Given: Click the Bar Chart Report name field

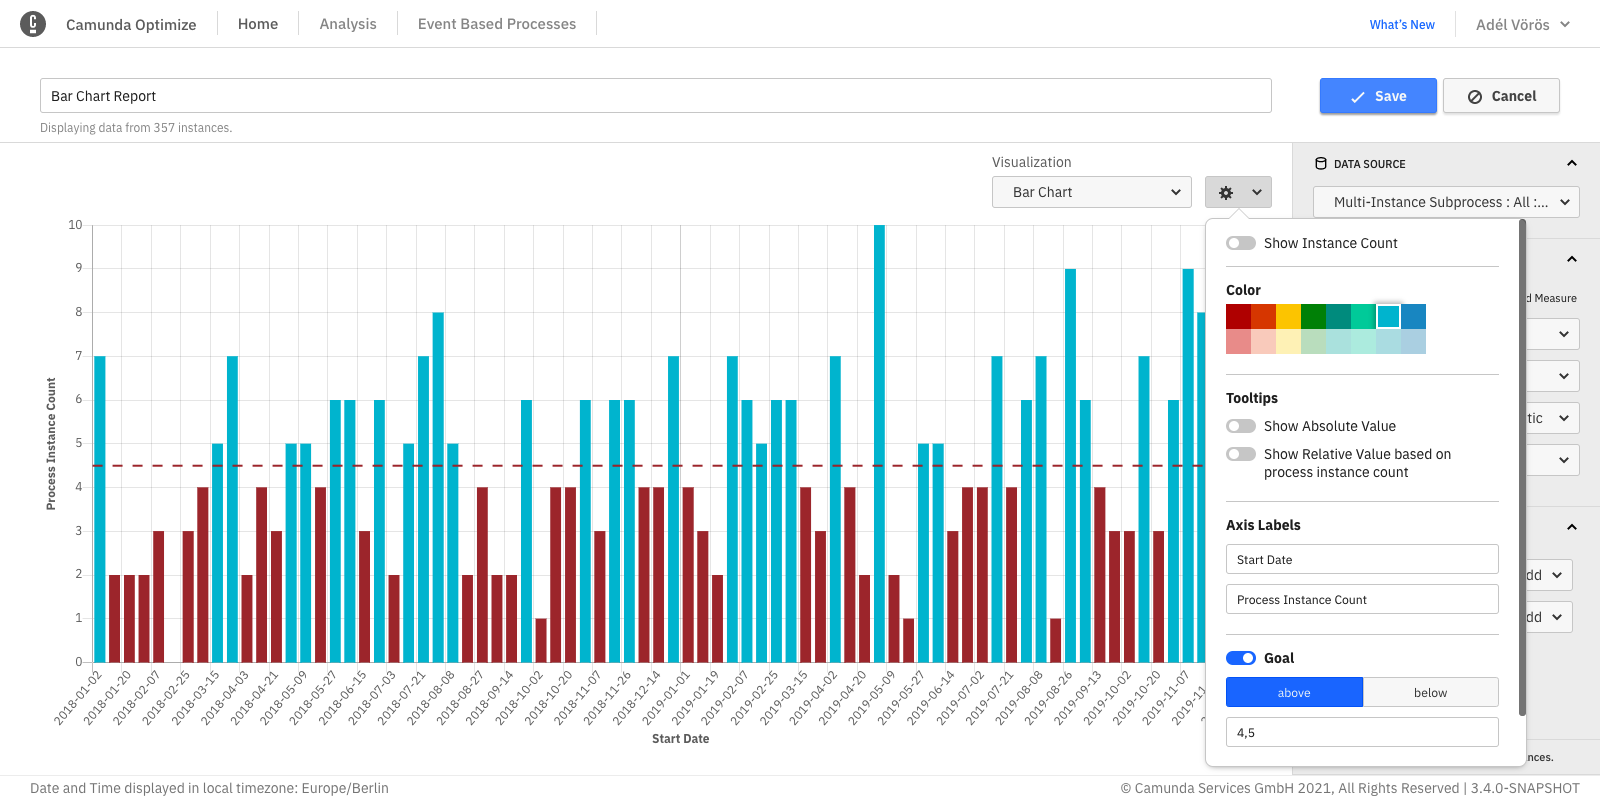Looking at the screenshot, I should [x=655, y=96].
